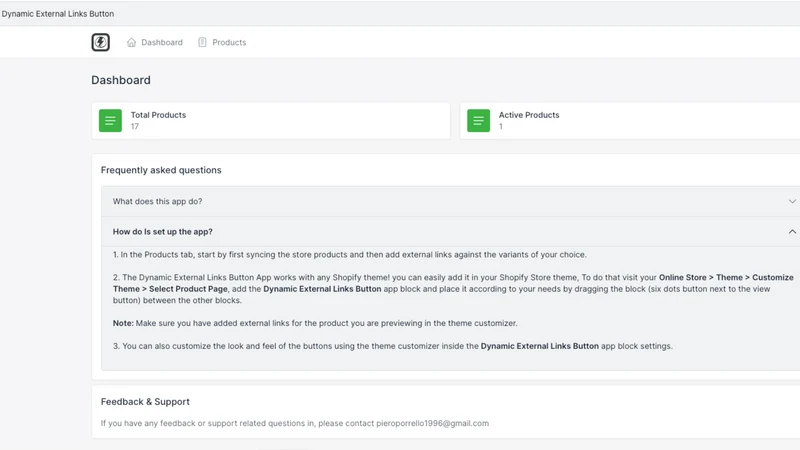Click the 'Online Store > Theme > Customize' bold text
800x450 pixels.
pyautogui.click(x=726, y=278)
